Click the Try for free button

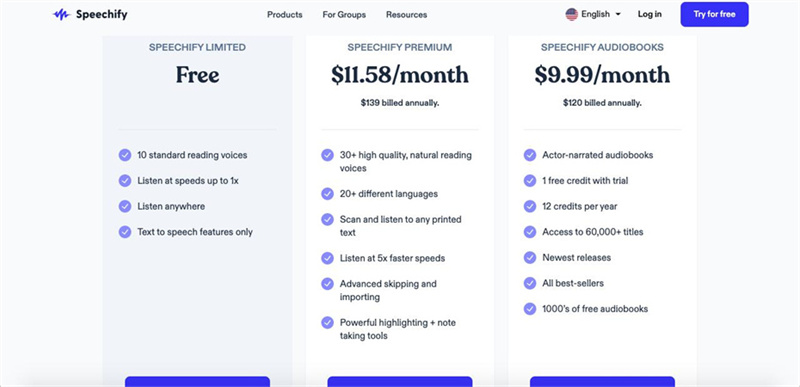(714, 14)
